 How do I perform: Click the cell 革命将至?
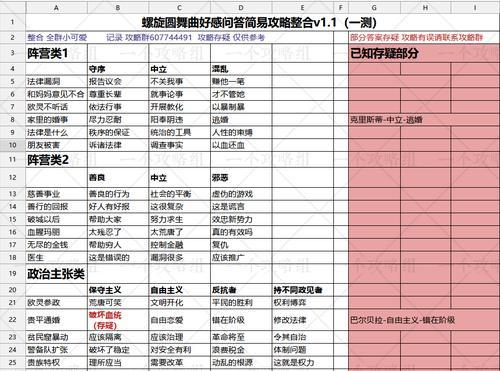pyautogui.click(x=241, y=337)
